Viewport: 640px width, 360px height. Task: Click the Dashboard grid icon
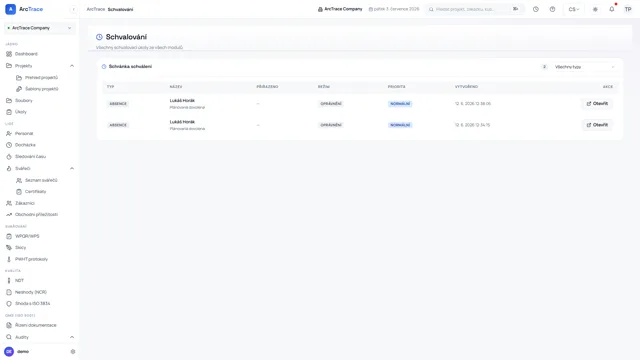(x=9, y=54)
